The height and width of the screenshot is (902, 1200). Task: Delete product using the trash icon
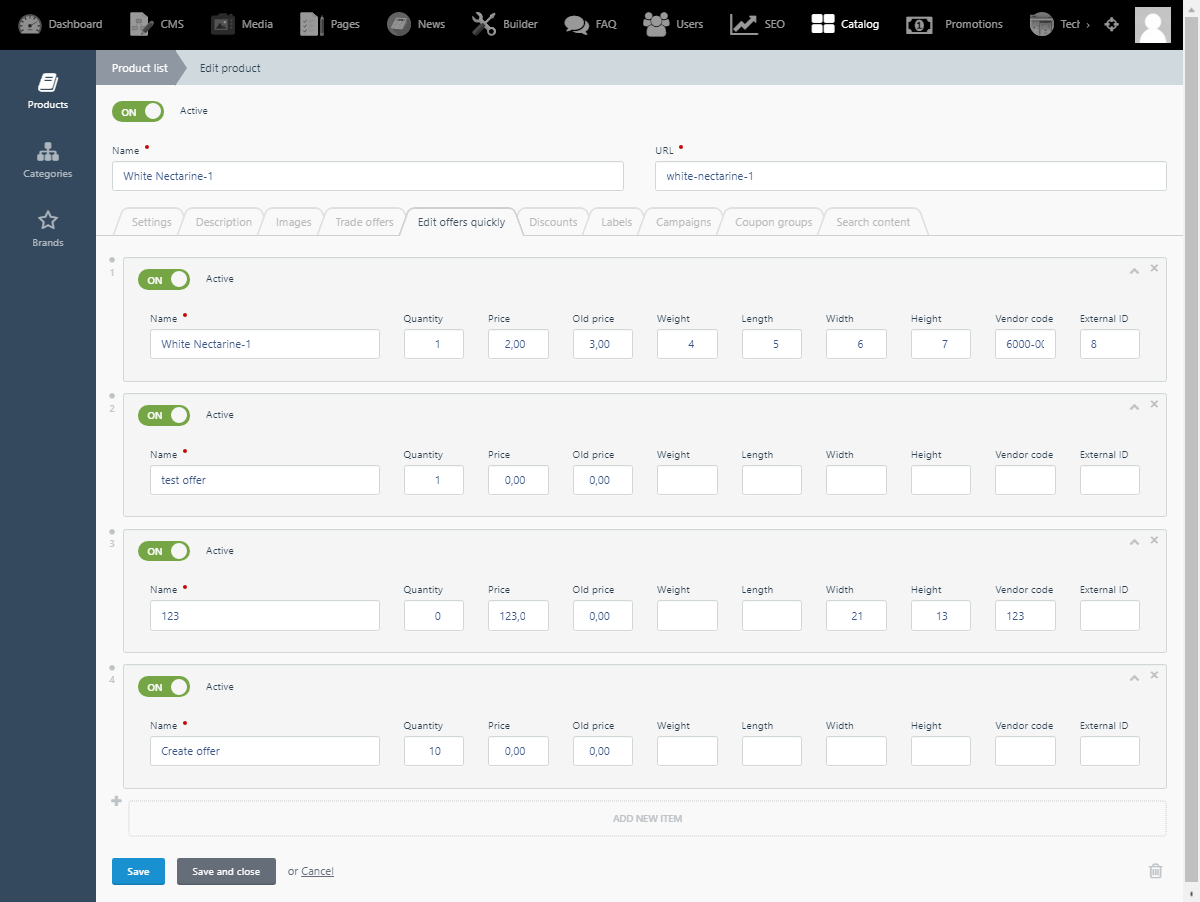tap(1155, 871)
